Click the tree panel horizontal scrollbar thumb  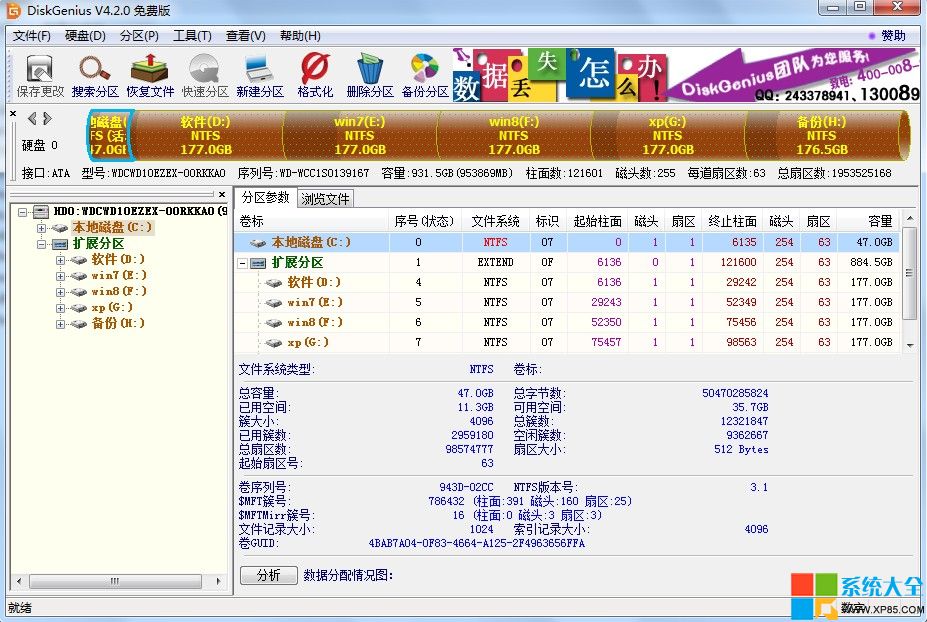pyautogui.click(x=115, y=581)
